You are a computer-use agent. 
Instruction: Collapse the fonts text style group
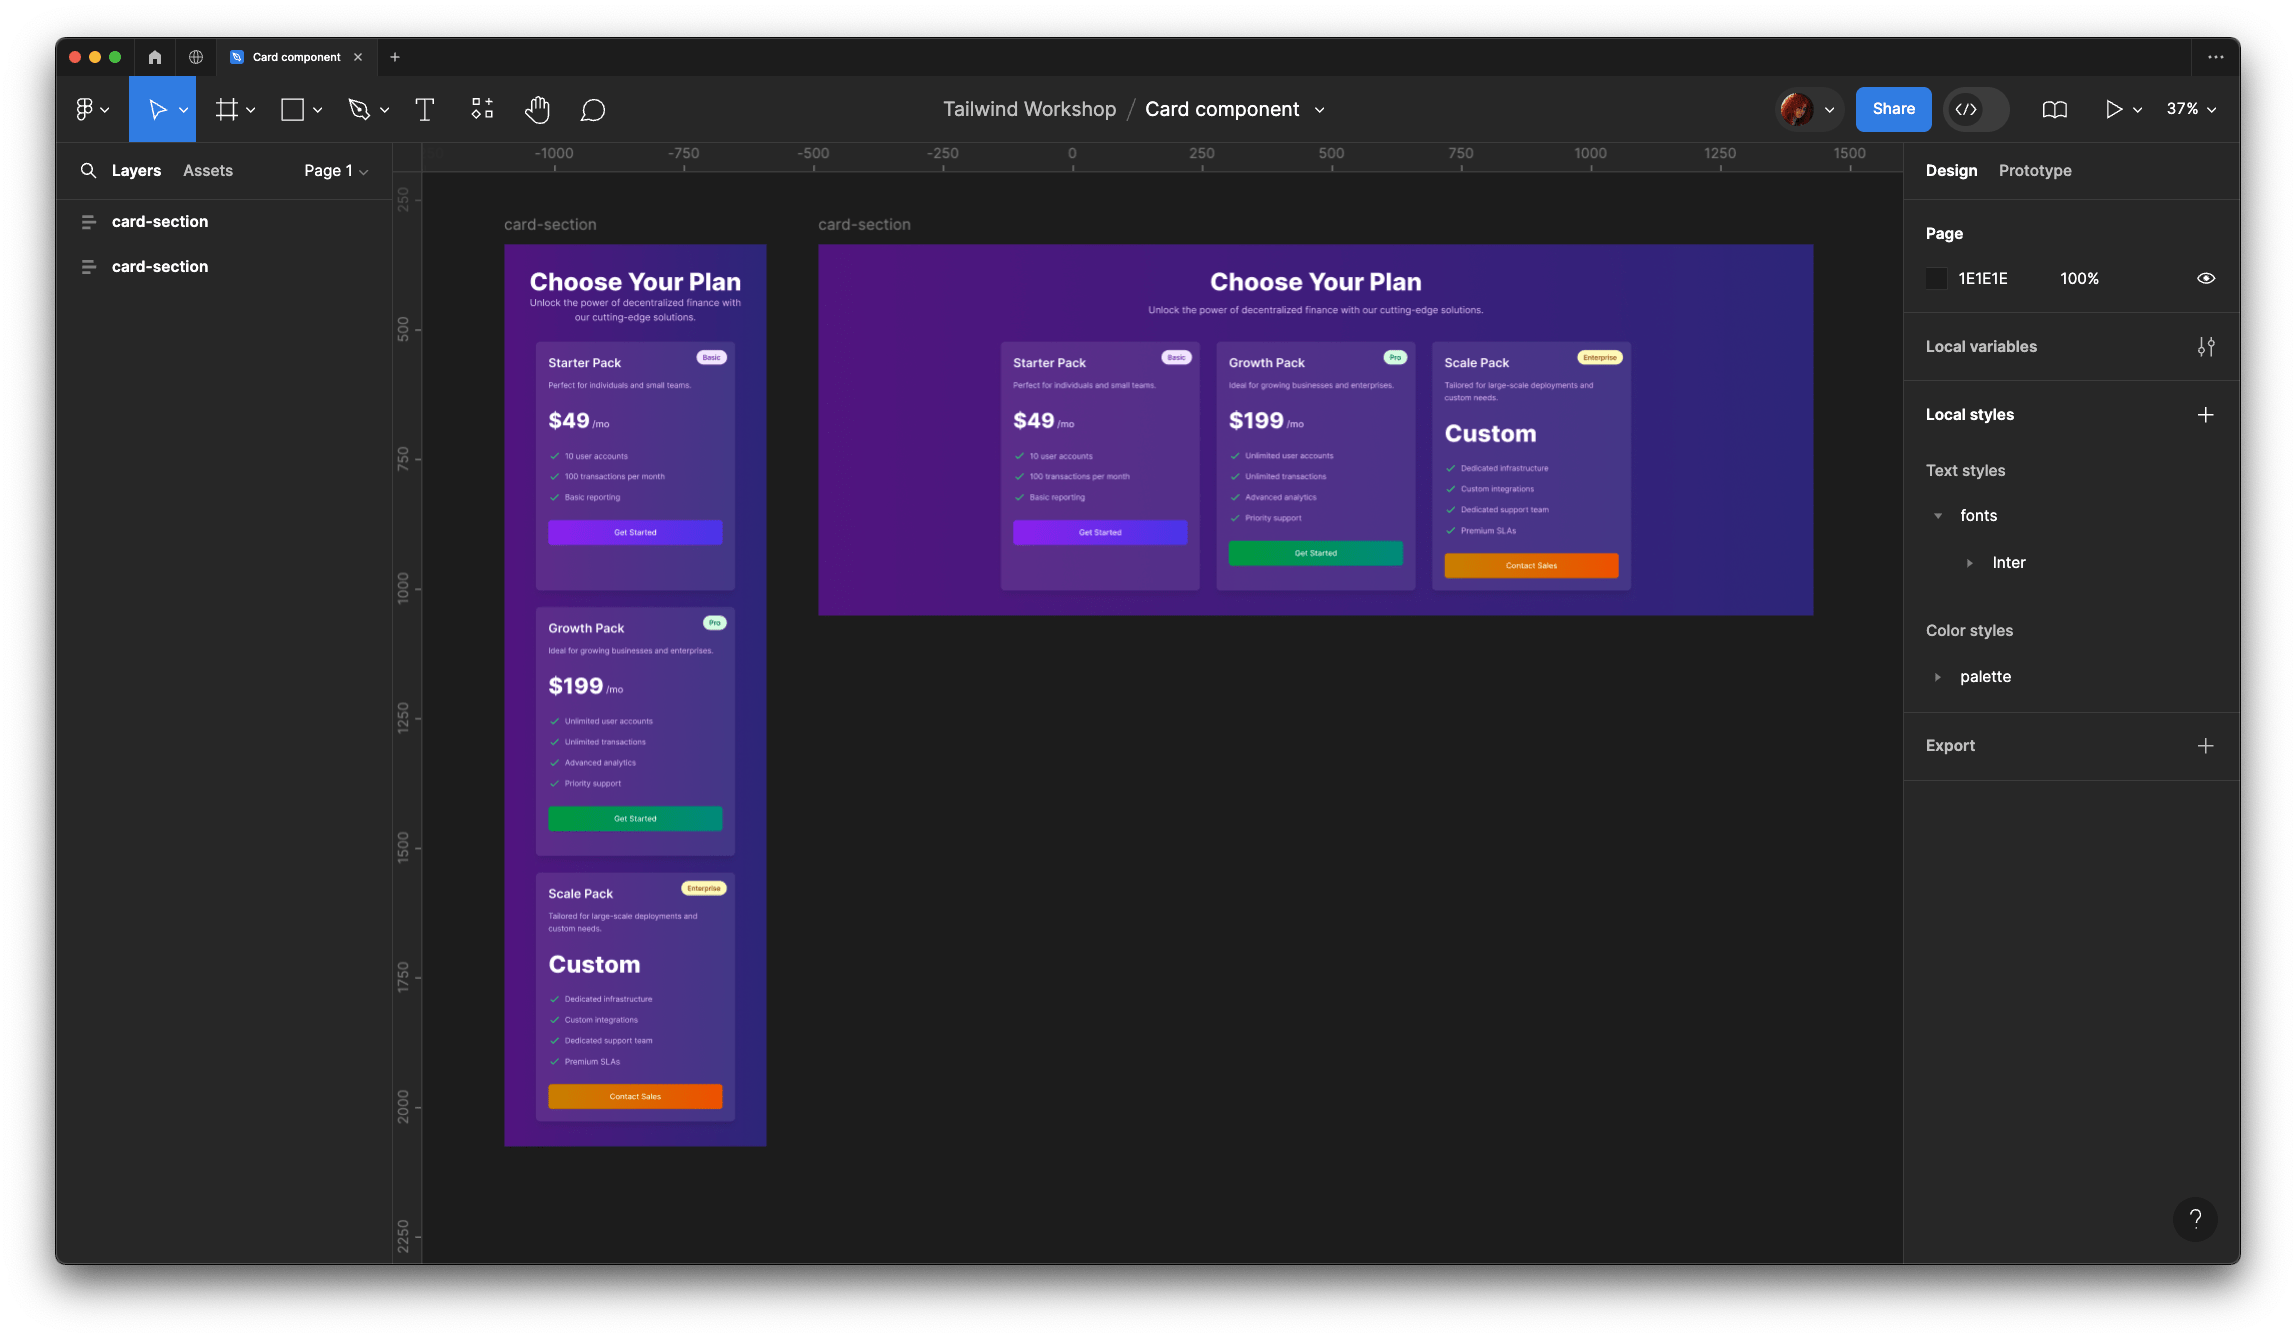click(x=1938, y=516)
